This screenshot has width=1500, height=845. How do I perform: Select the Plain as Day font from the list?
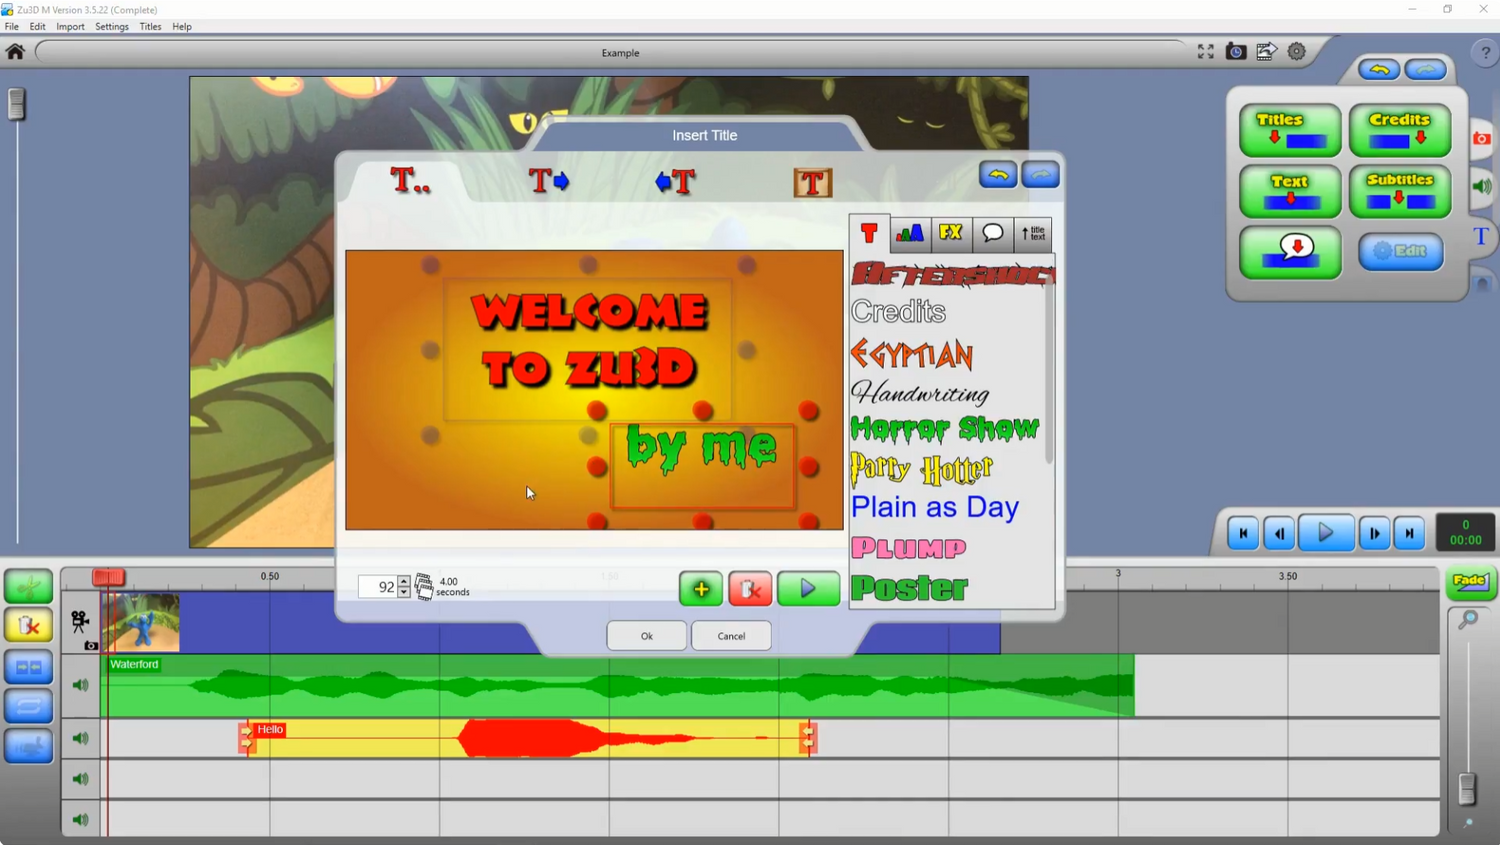click(933, 507)
